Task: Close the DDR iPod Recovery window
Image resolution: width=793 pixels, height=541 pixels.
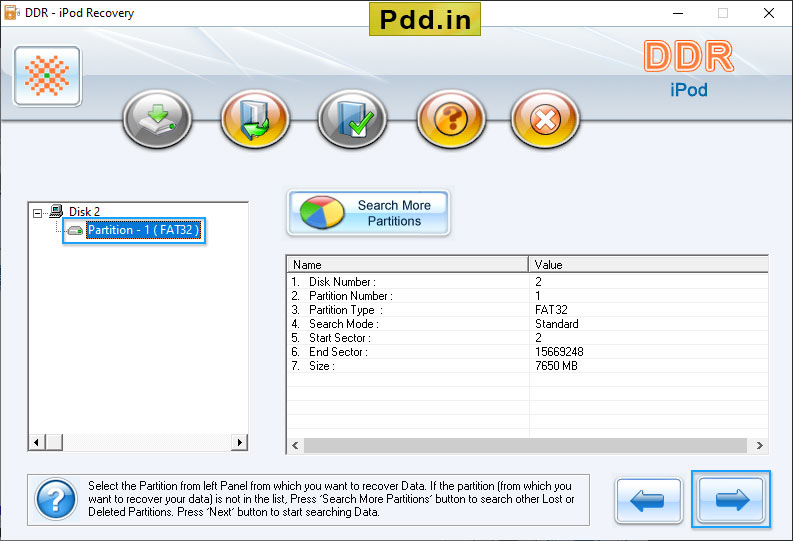Action: coord(769,13)
